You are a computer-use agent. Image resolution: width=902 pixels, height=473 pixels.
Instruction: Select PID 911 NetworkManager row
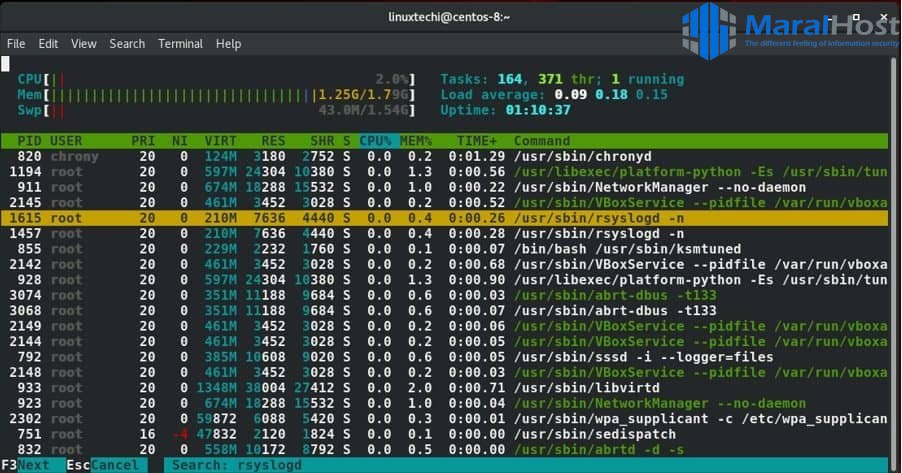click(444, 188)
